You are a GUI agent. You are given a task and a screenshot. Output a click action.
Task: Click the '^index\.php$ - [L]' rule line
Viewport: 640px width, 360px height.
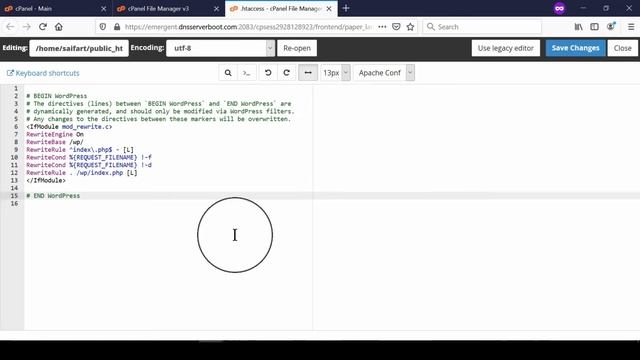point(80,150)
